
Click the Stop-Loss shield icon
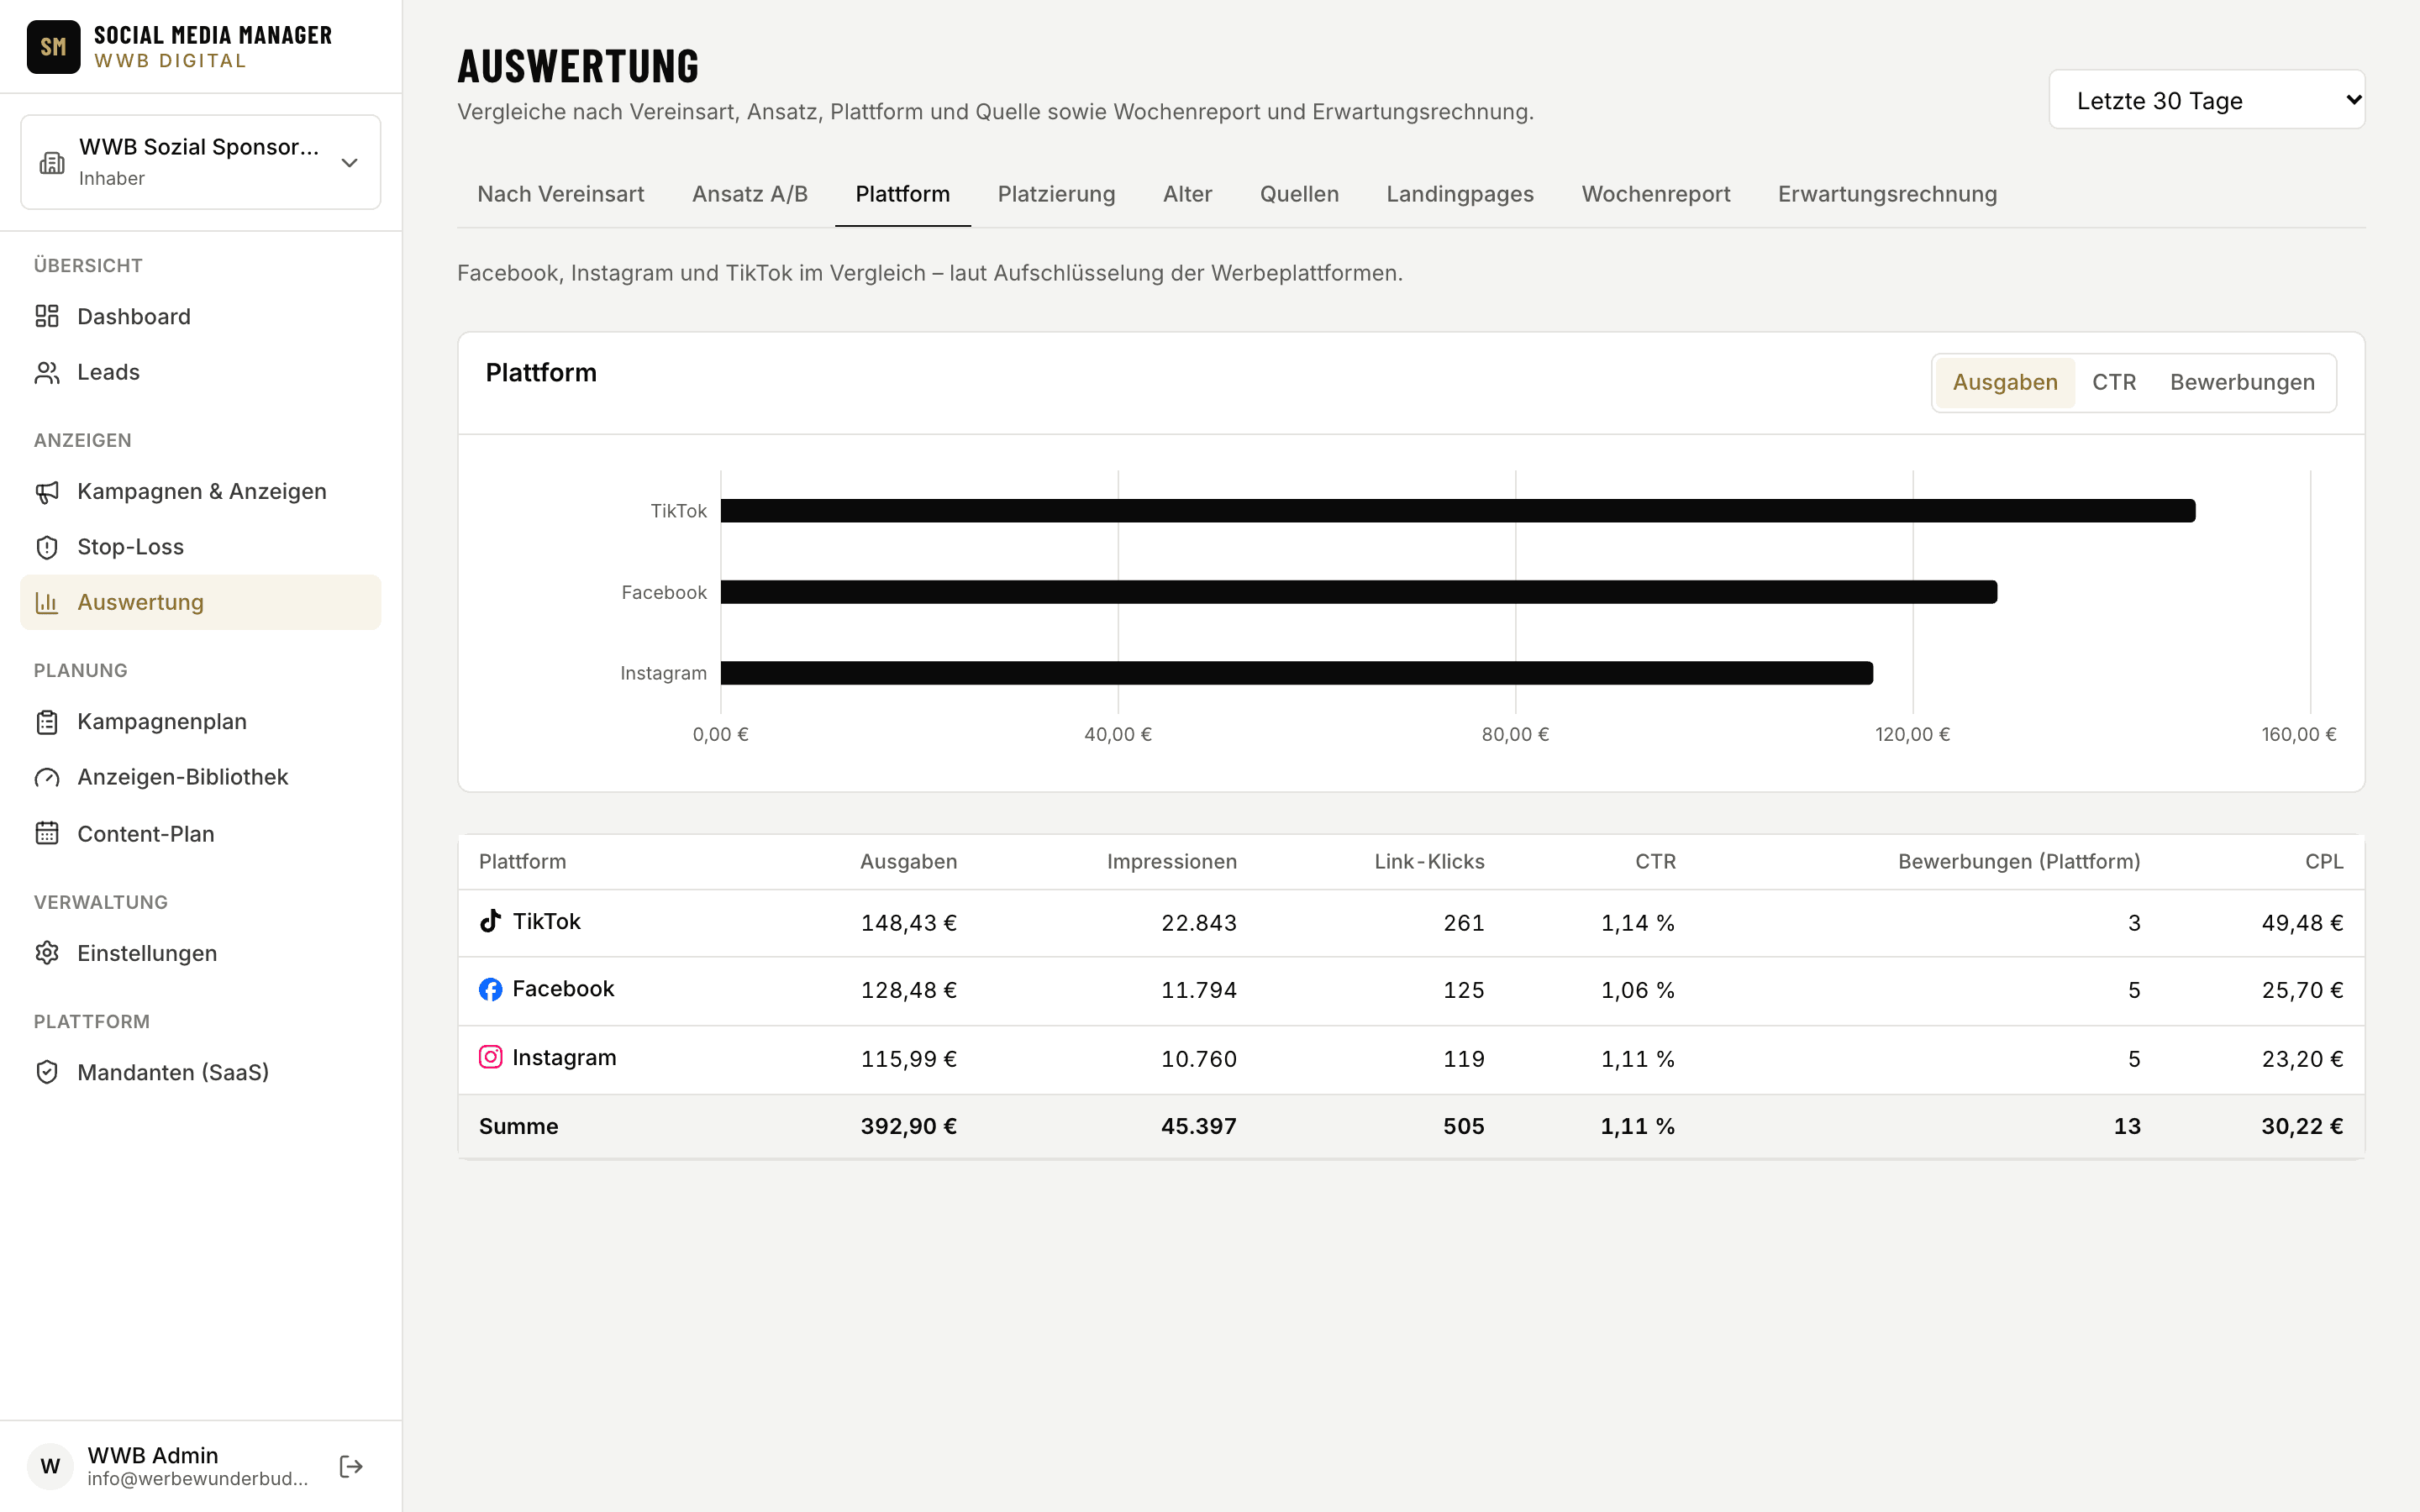coord(47,547)
